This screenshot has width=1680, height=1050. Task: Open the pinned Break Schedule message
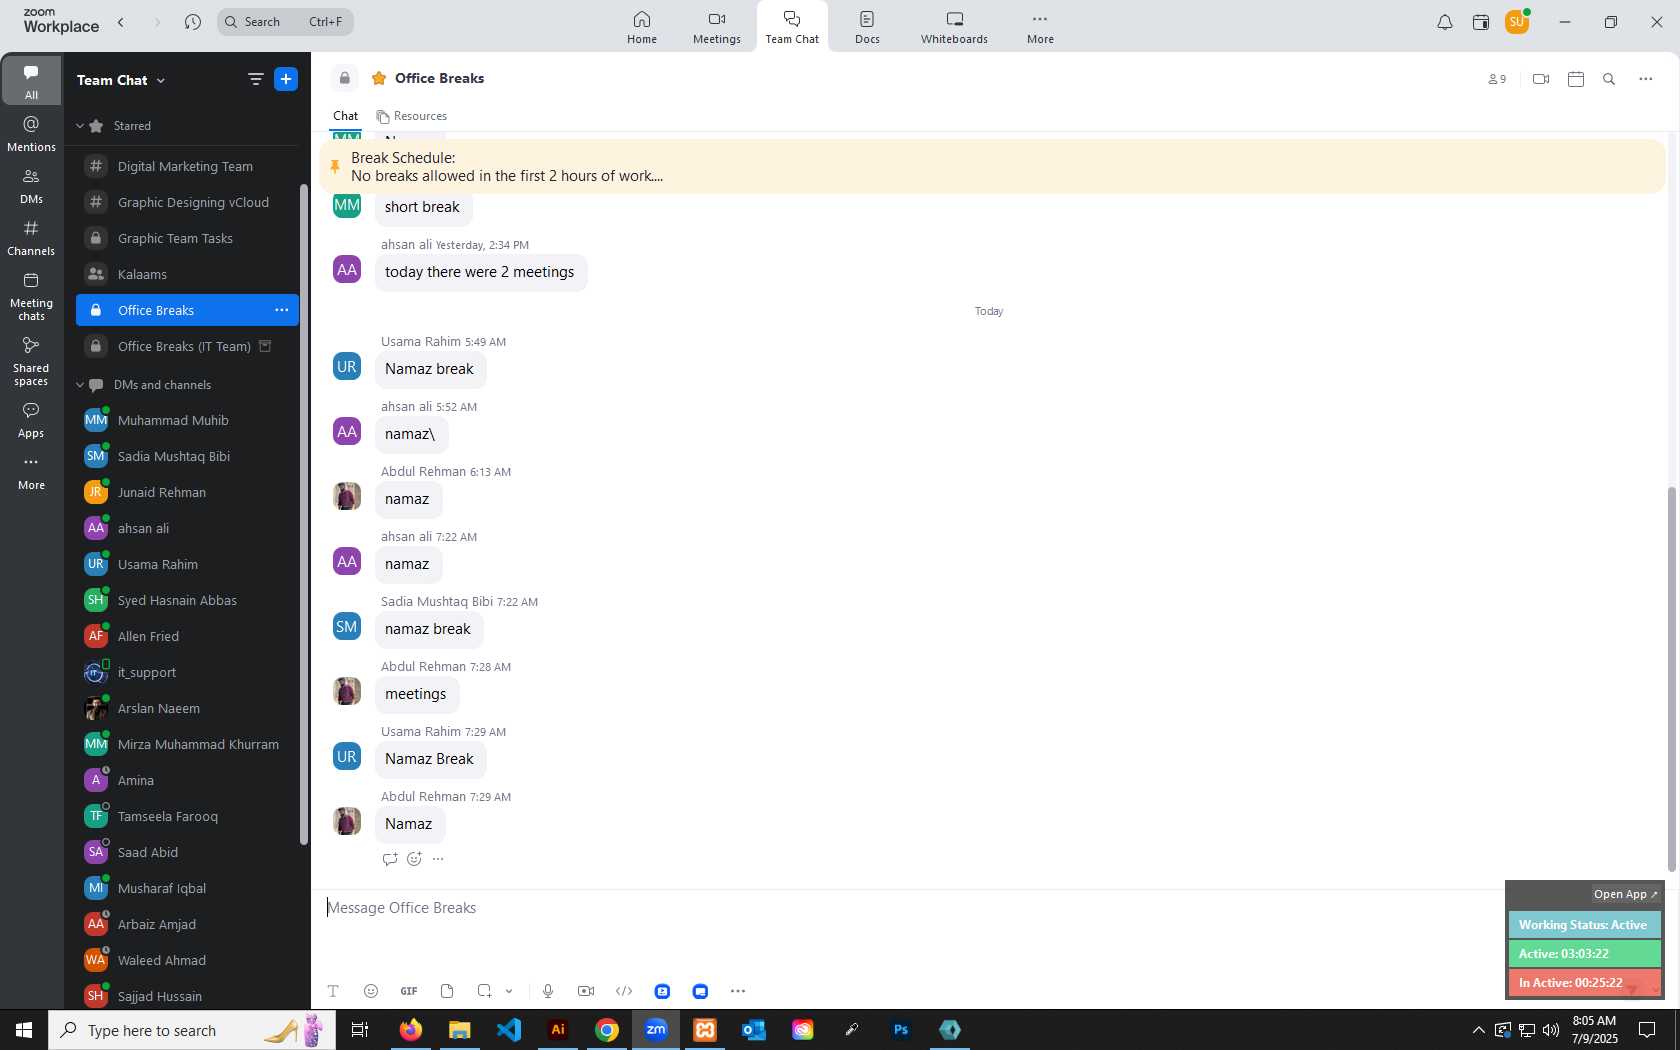992,167
